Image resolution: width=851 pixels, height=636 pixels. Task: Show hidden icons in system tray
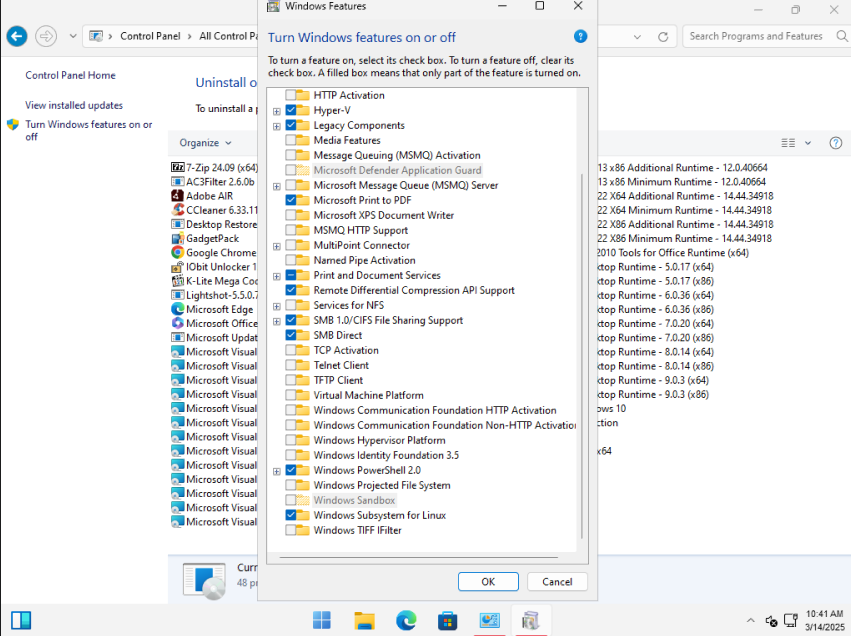coord(751,620)
